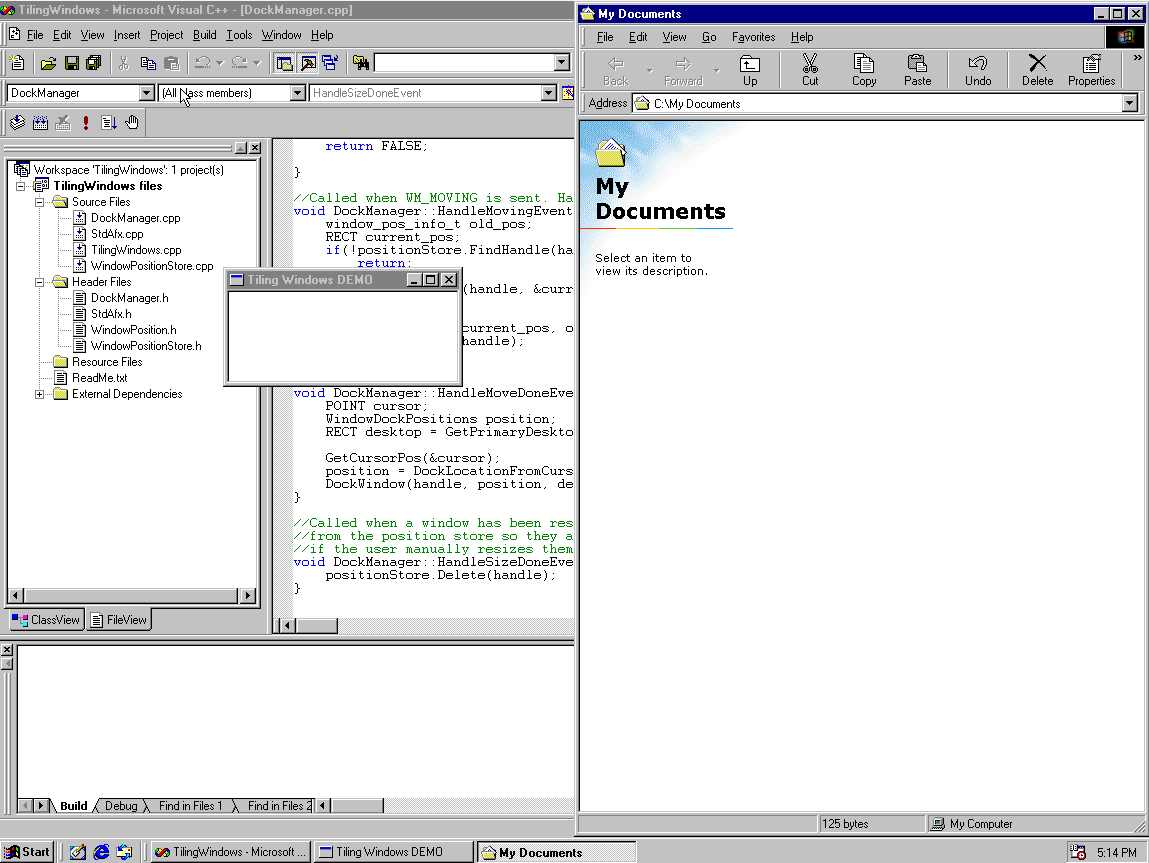Click the Find in Files binoculars icon

(361, 63)
